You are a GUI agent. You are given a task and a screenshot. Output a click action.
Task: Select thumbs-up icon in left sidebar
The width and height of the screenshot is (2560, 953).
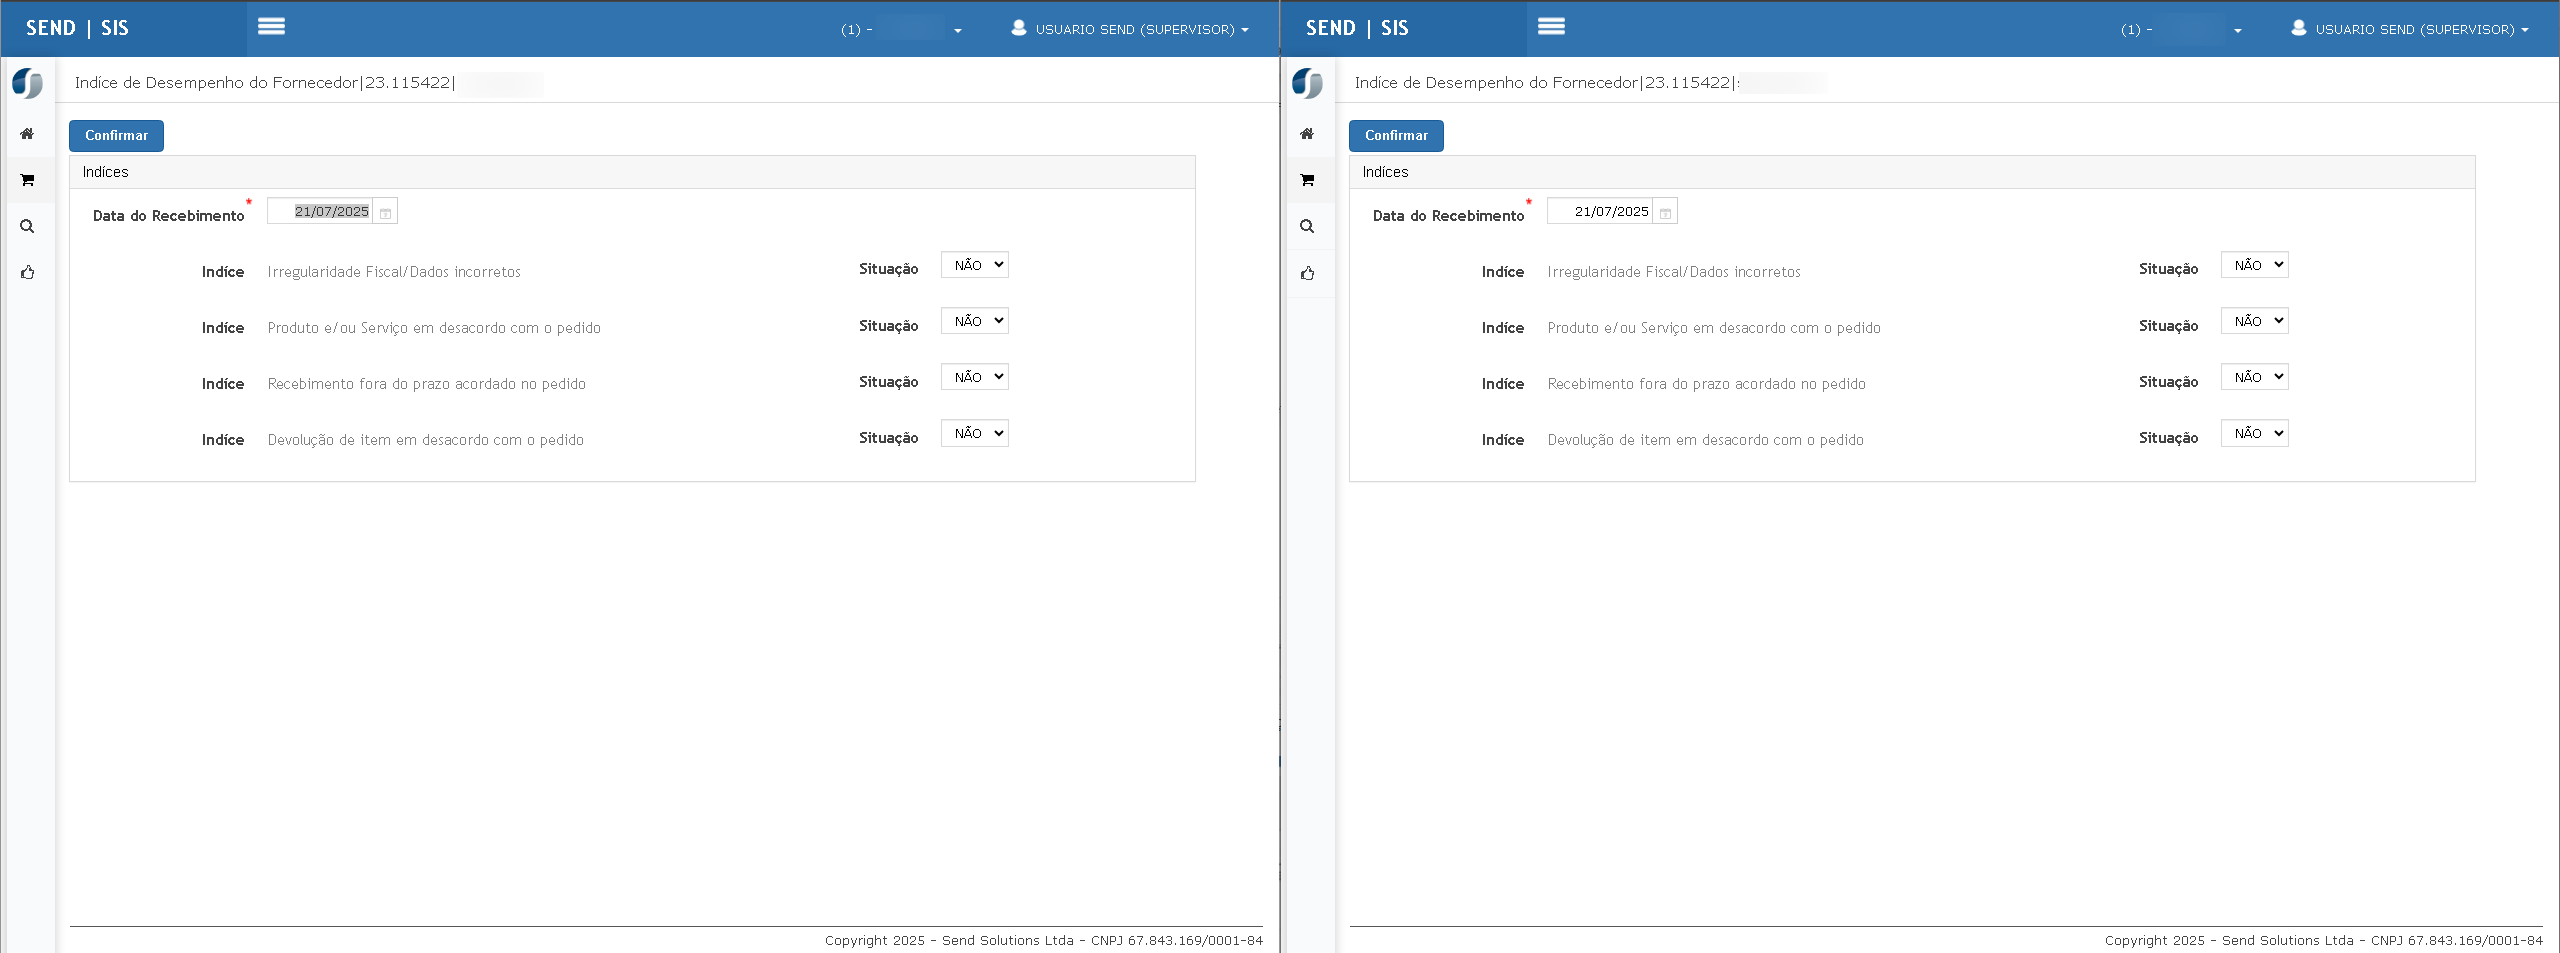pyautogui.click(x=27, y=272)
